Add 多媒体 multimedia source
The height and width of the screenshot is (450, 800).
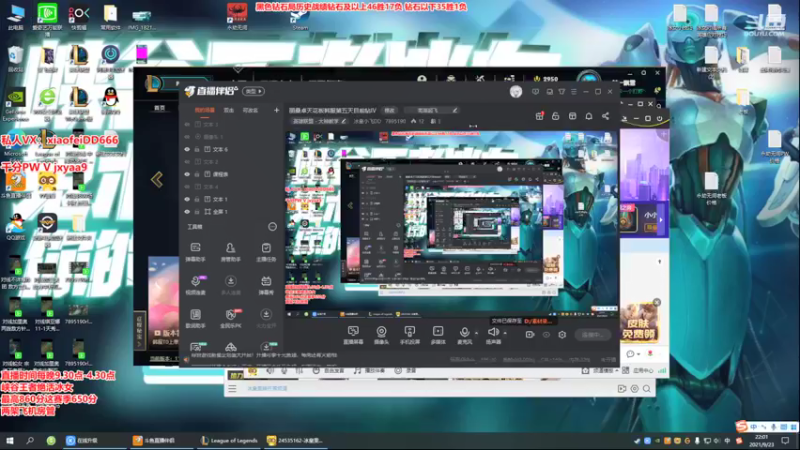[x=438, y=335]
